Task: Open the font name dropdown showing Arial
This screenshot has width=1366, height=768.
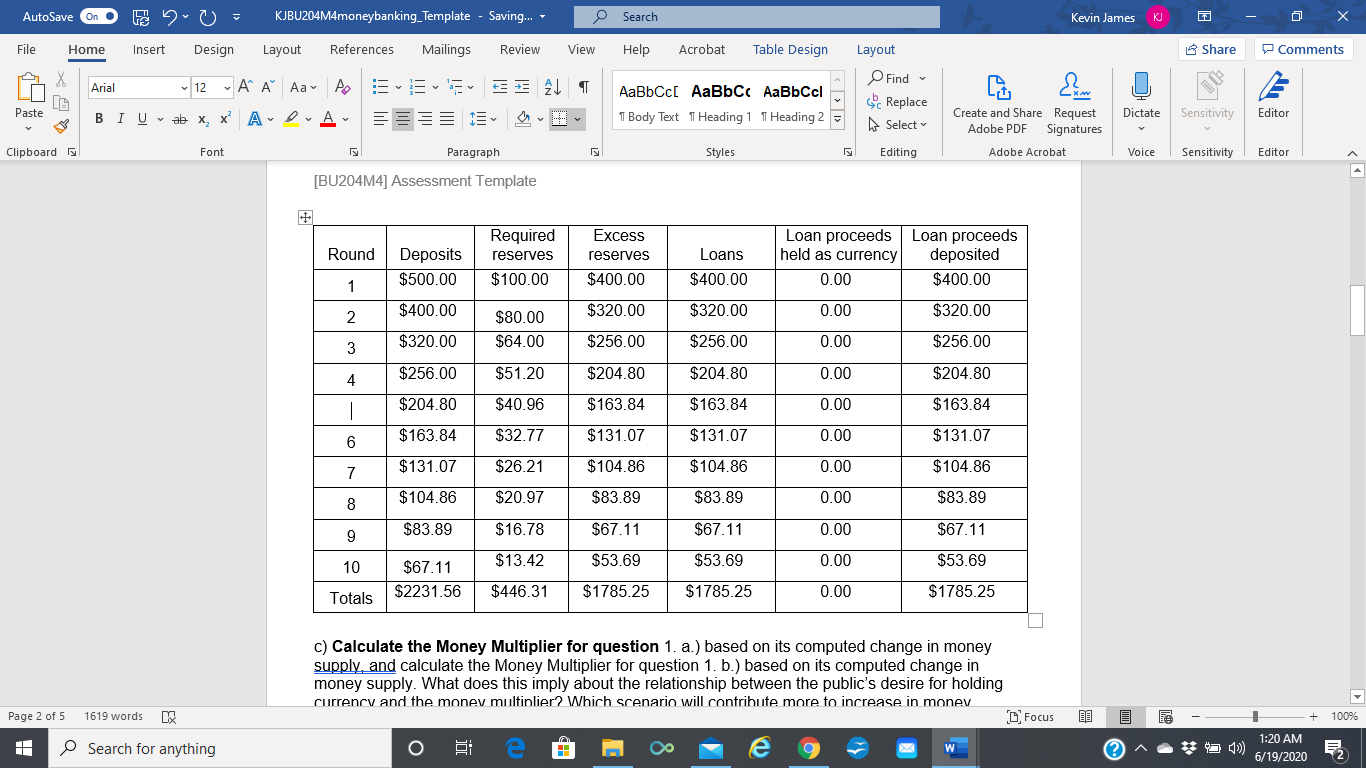Action: [x=183, y=88]
